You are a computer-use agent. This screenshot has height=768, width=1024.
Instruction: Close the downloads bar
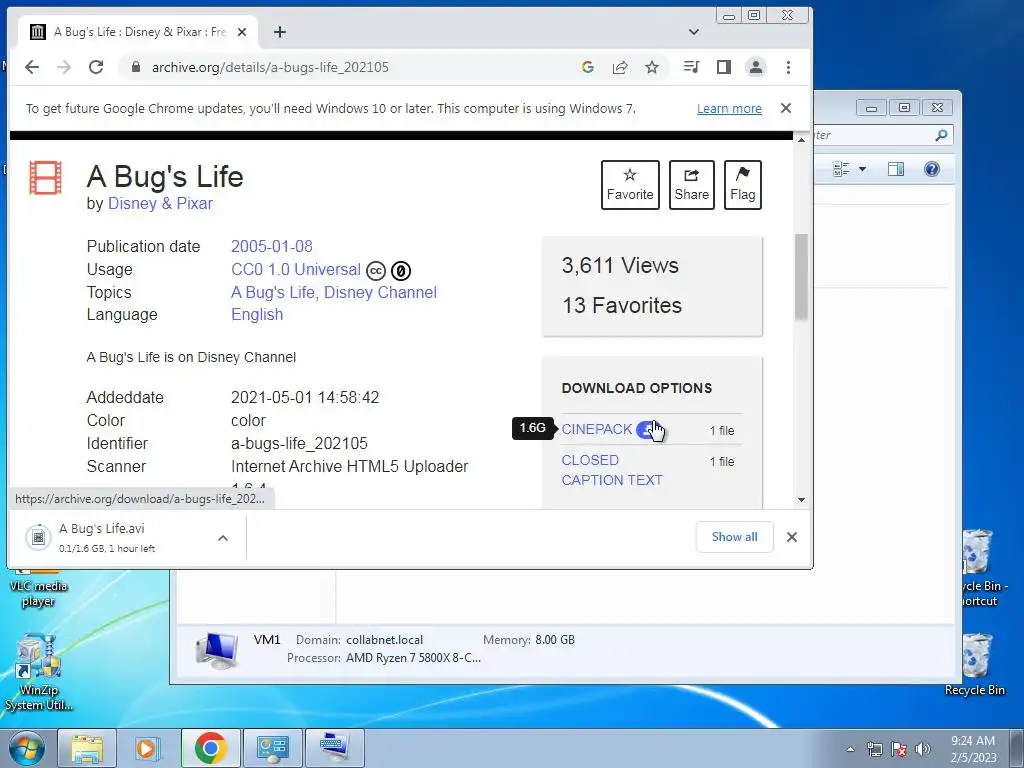point(792,537)
